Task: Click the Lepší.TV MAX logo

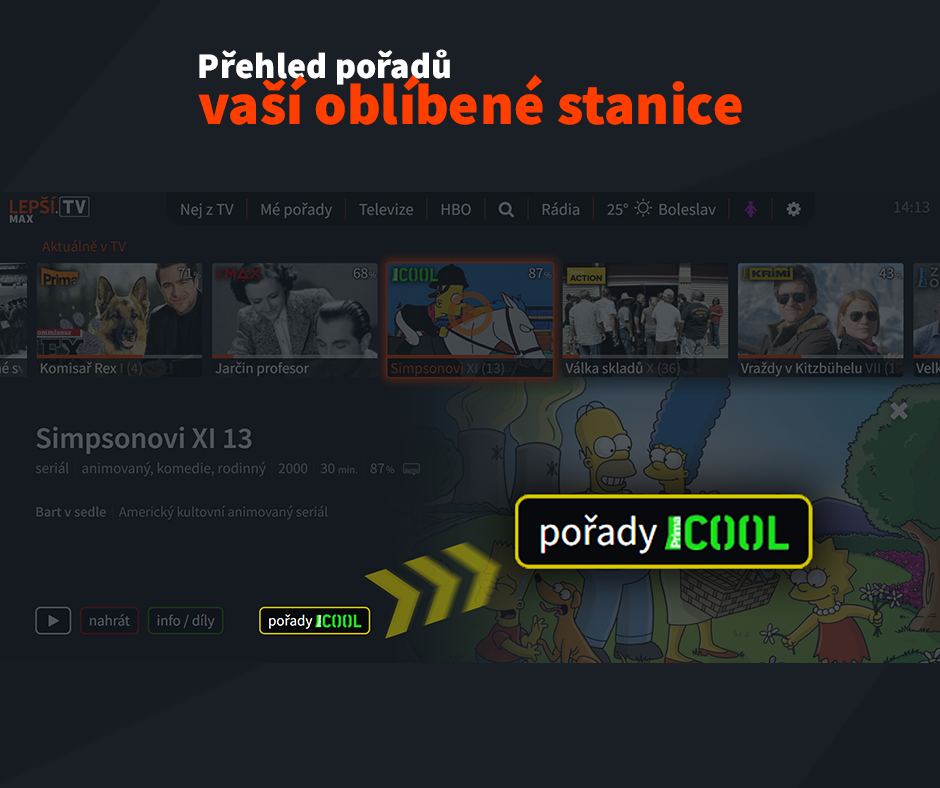Action: coord(49,209)
